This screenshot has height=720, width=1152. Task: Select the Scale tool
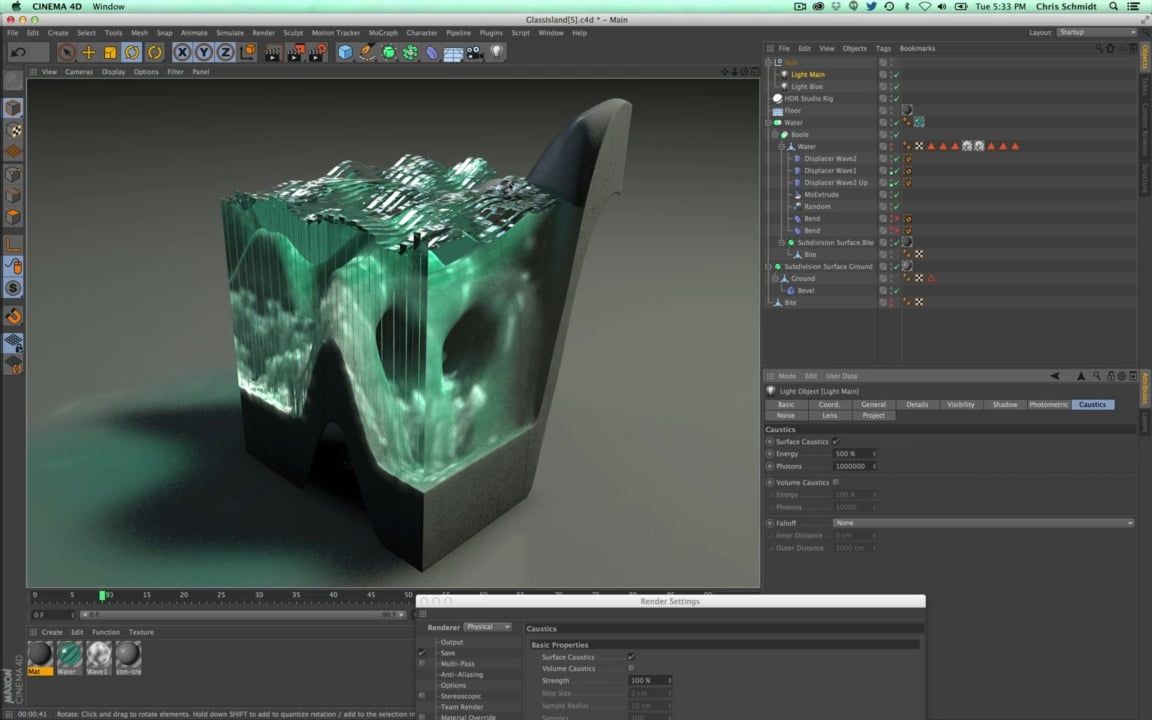pyautogui.click(x=110, y=52)
